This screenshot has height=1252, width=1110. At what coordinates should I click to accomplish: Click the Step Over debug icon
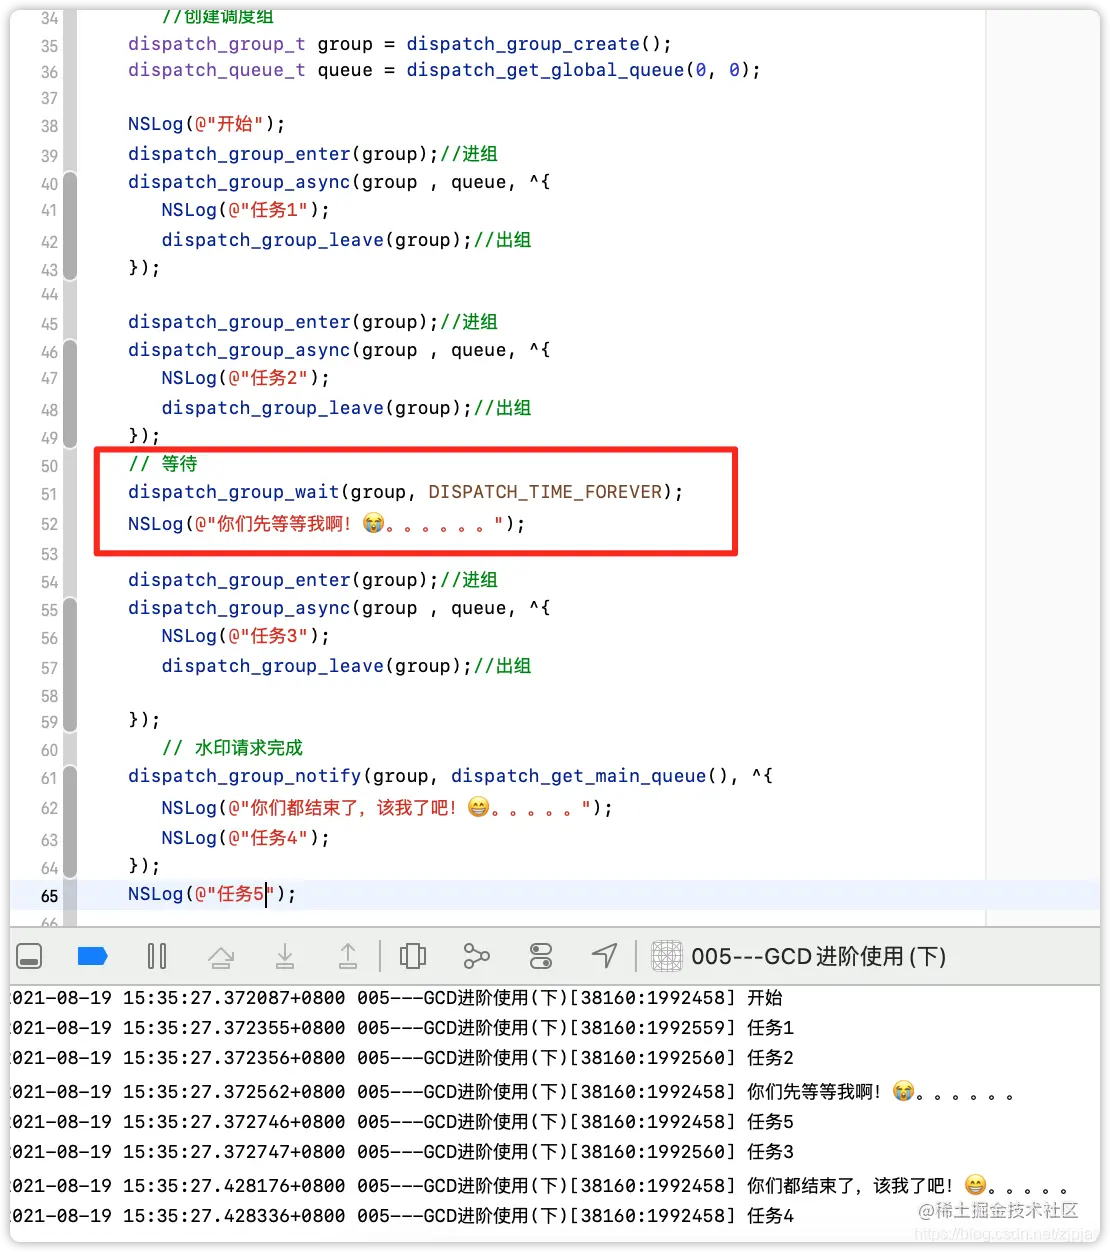point(221,957)
